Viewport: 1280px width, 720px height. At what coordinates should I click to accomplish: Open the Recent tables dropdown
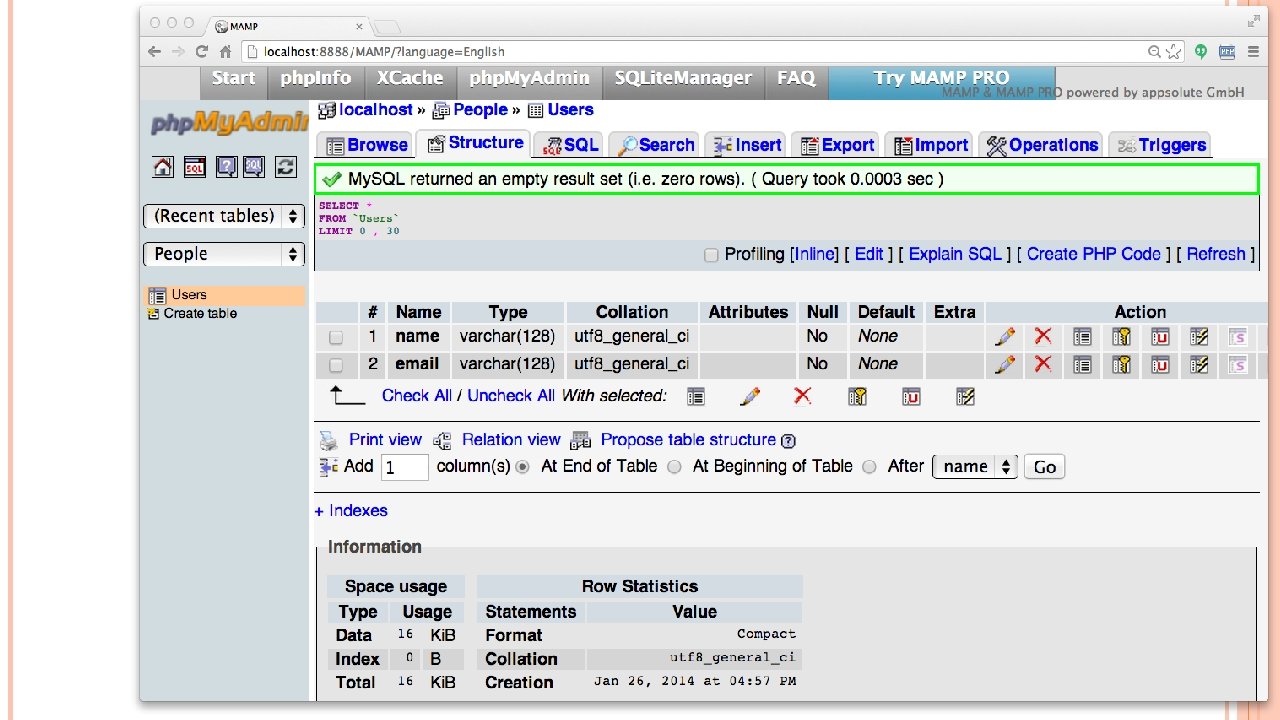coord(224,216)
